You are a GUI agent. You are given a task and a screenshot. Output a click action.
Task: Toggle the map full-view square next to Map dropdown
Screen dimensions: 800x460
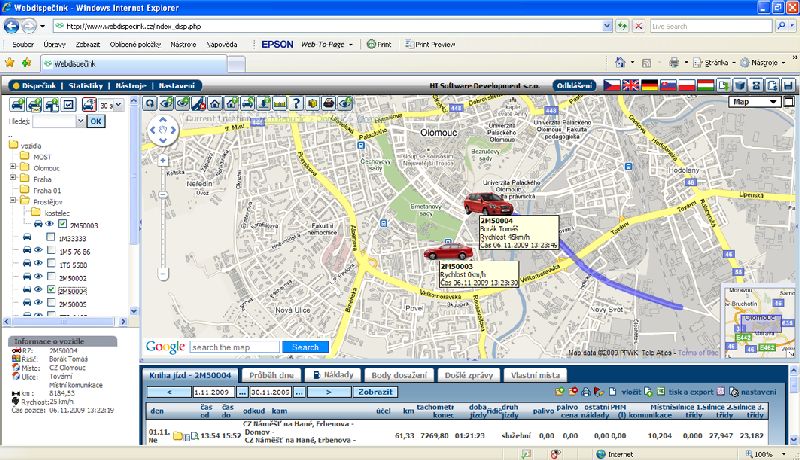[788, 101]
